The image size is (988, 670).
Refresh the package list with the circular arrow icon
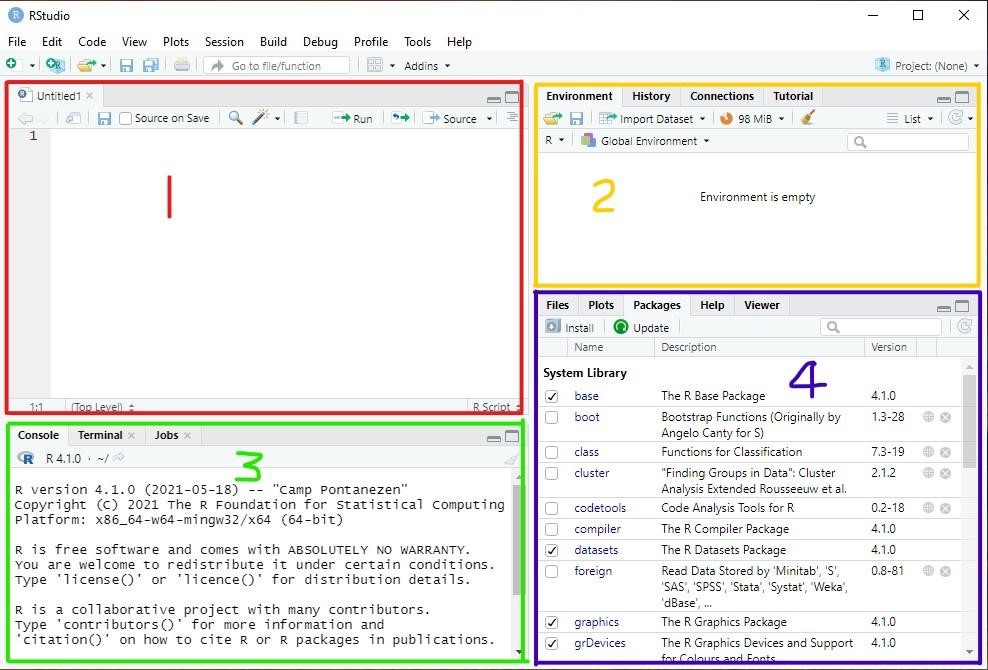[x=962, y=326]
